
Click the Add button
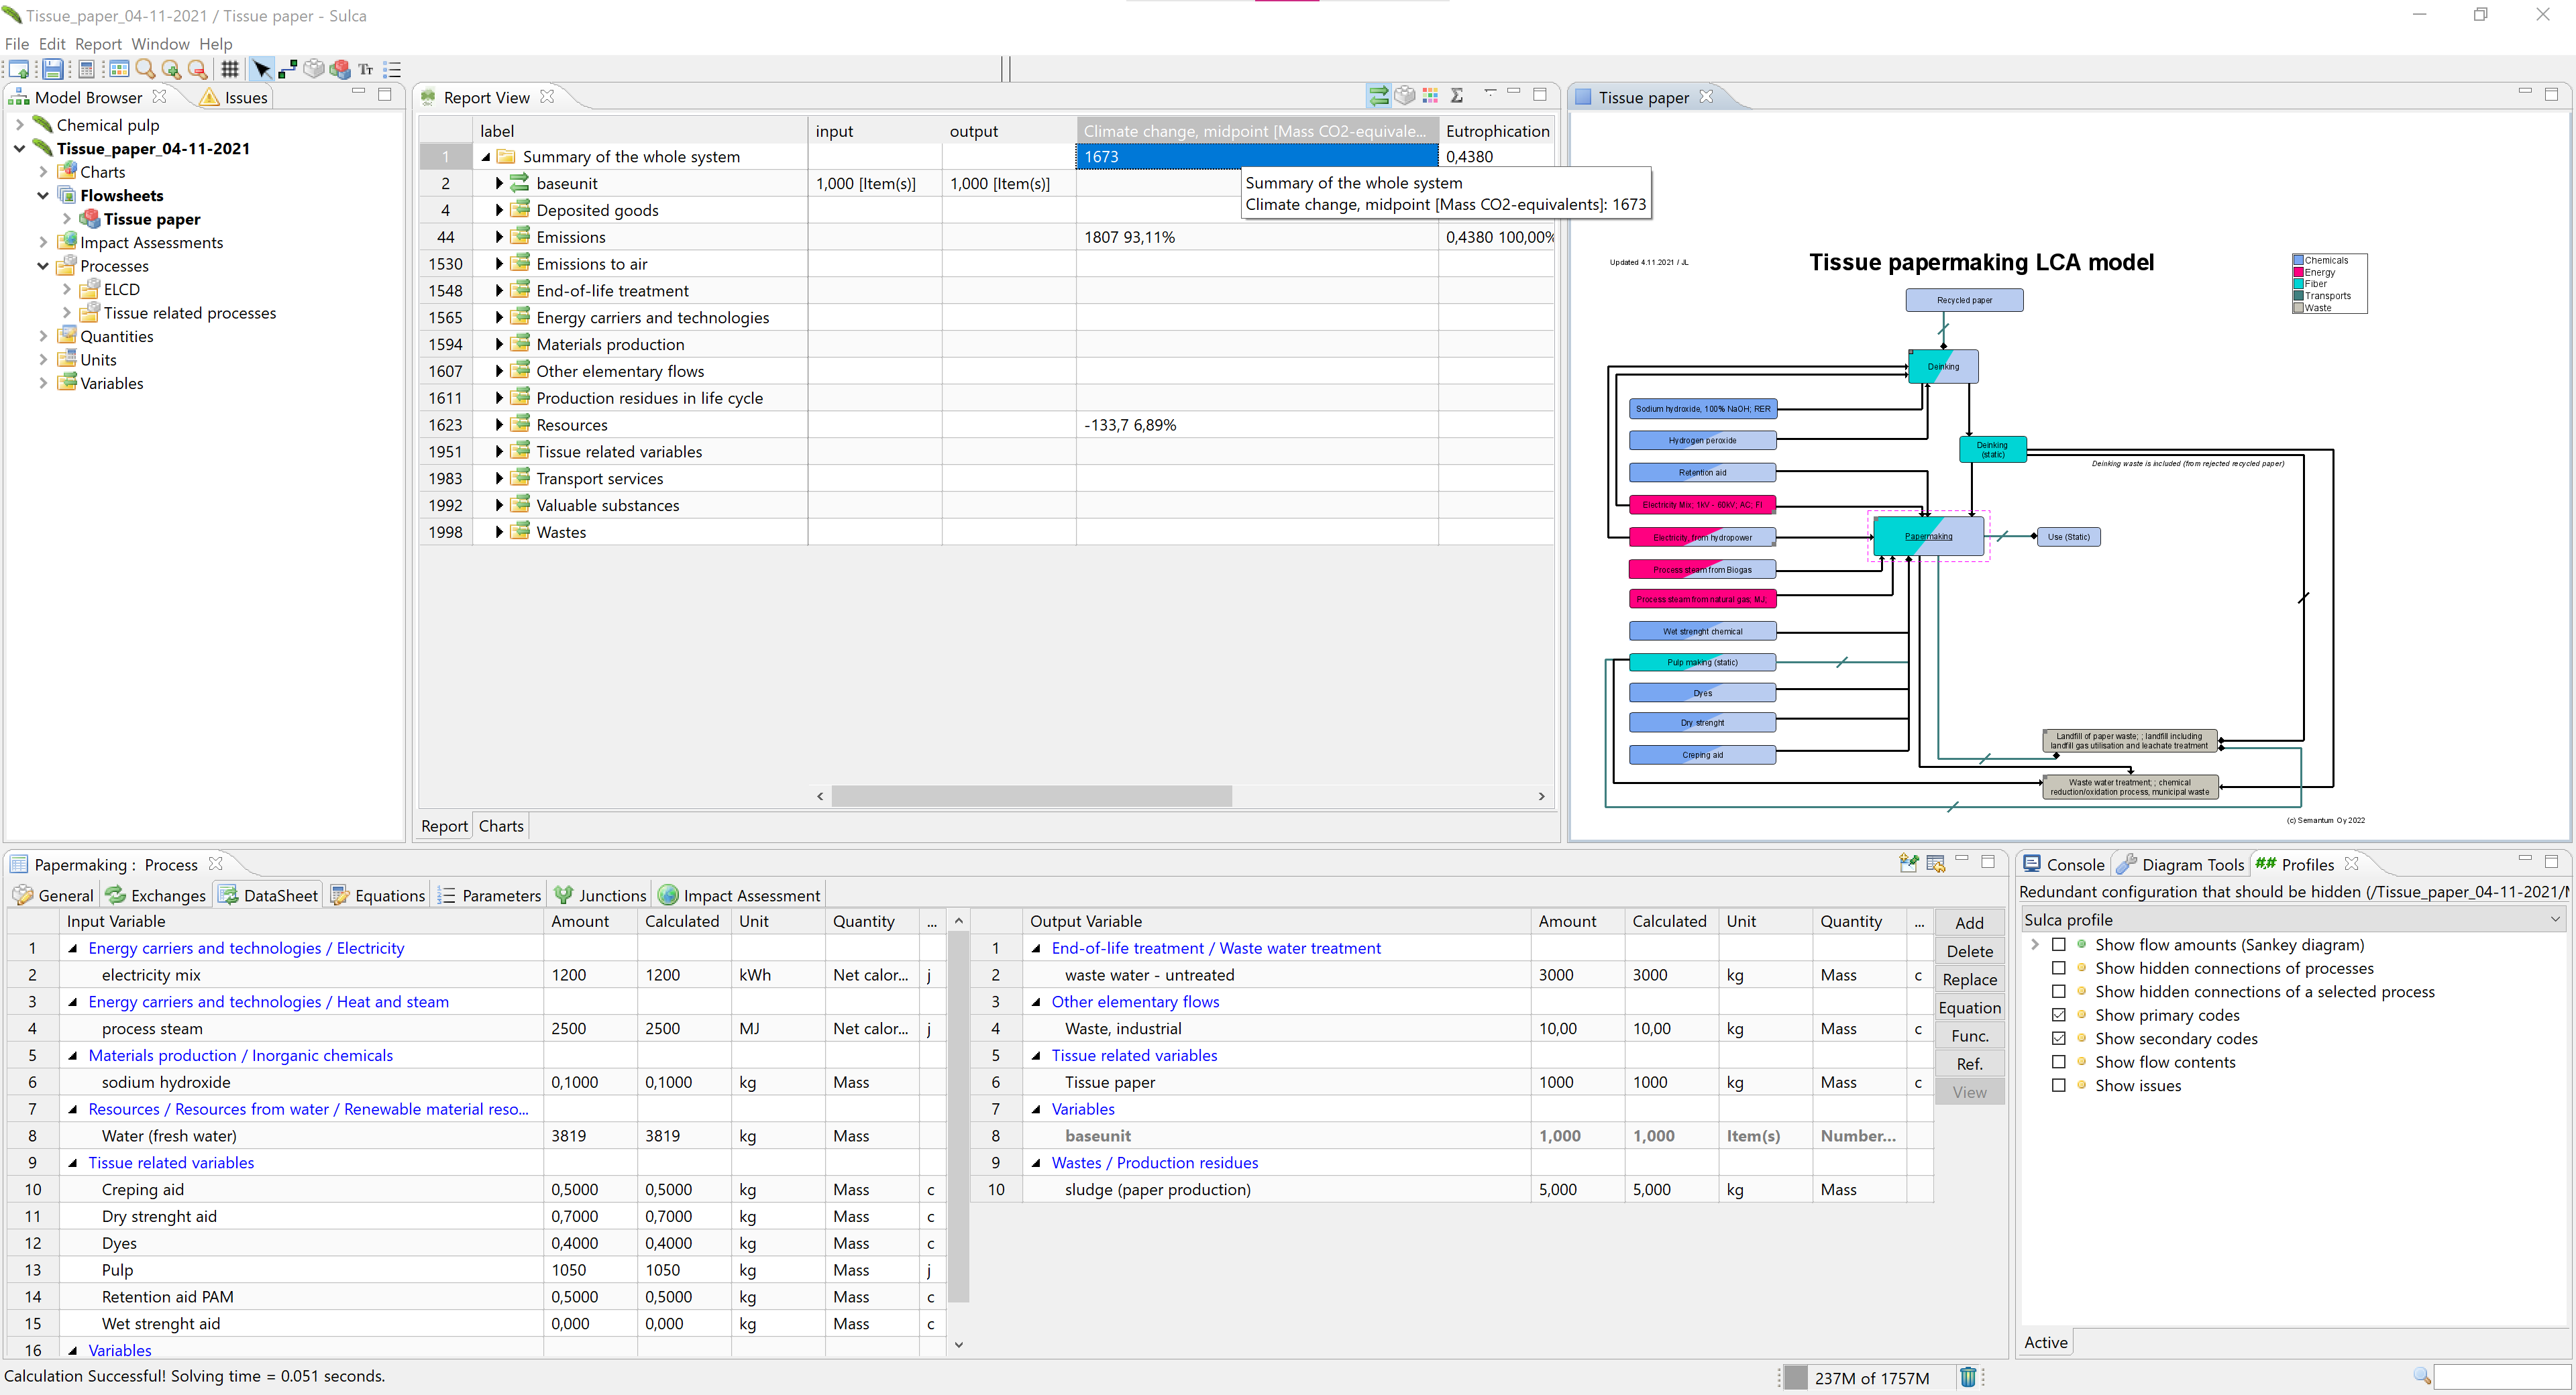point(1969,923)
